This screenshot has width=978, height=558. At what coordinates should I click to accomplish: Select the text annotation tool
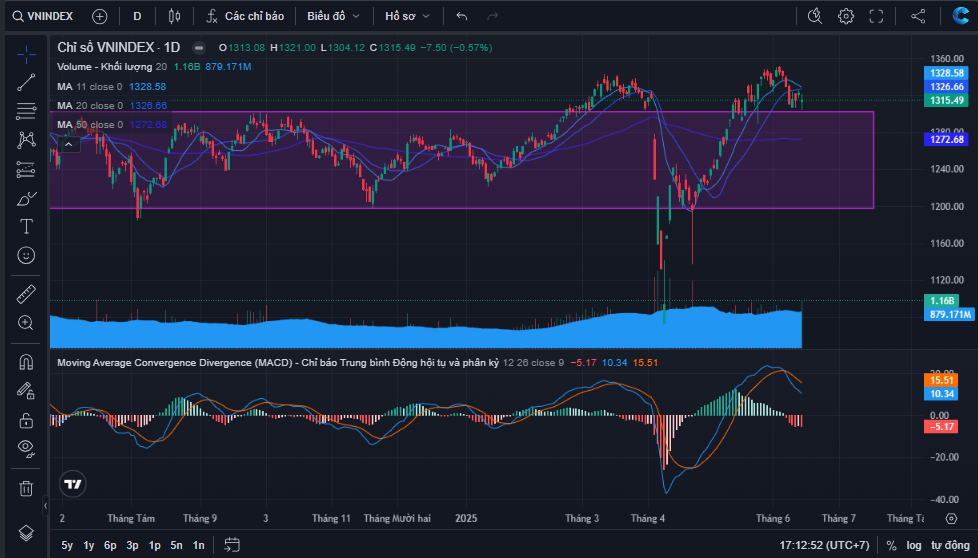coord(26,226)
